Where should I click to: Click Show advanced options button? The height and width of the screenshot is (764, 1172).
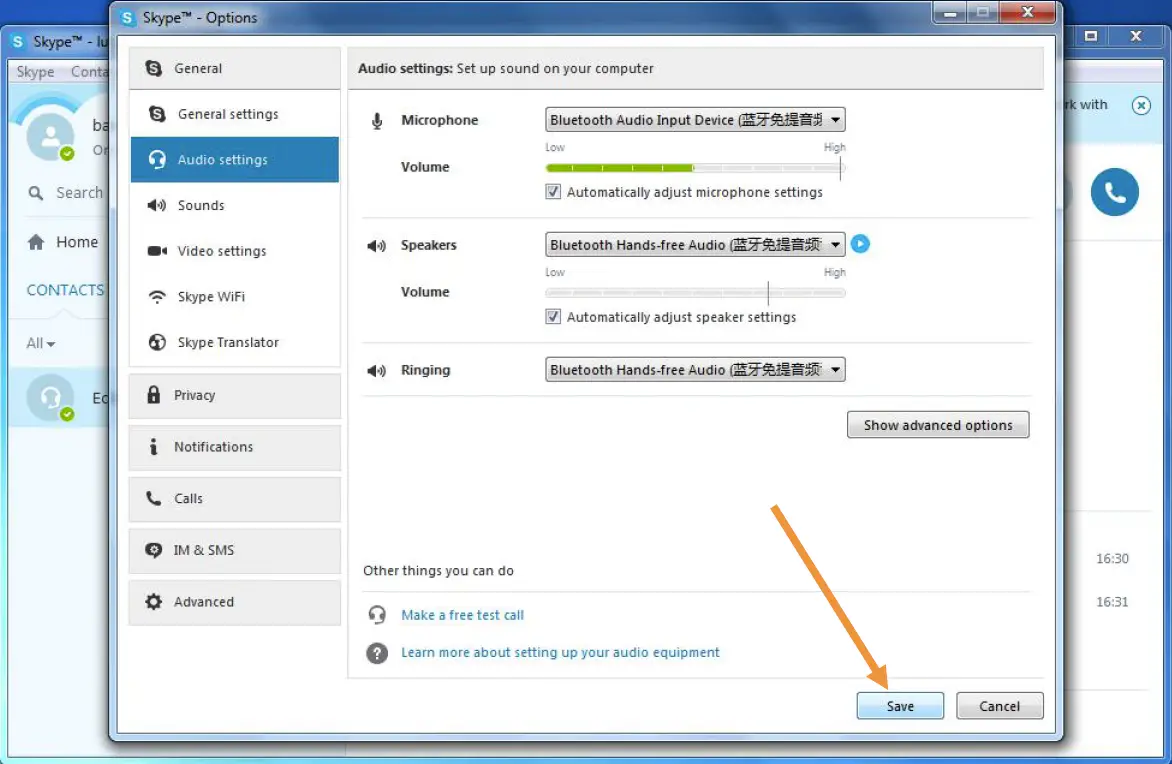point(937,425)
